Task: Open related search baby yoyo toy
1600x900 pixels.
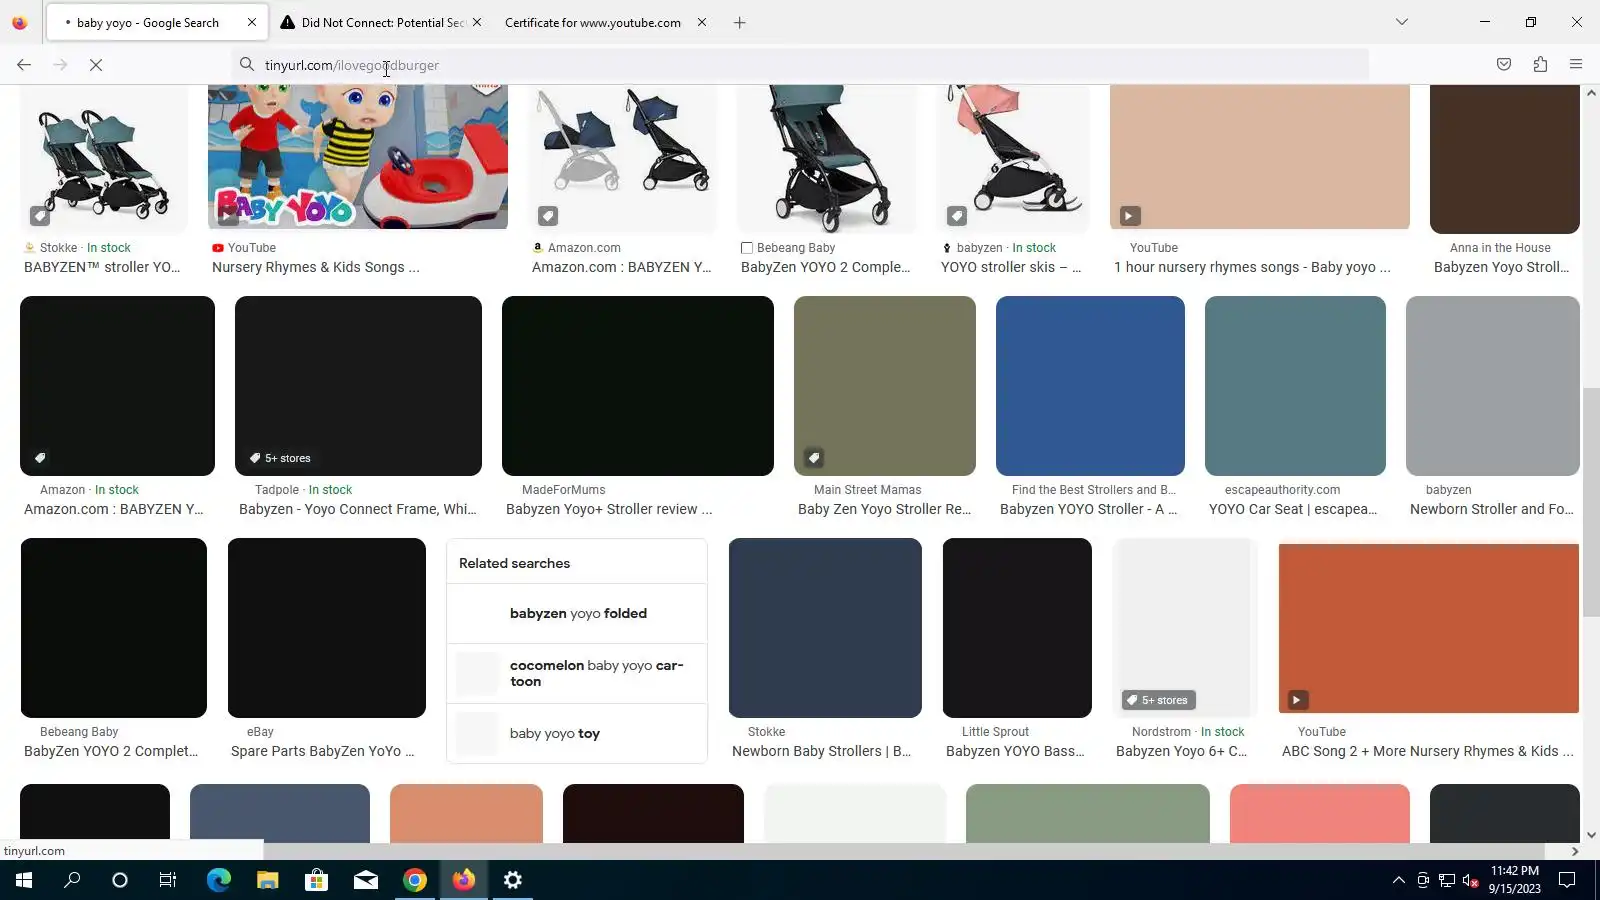Action: [577, 733]
